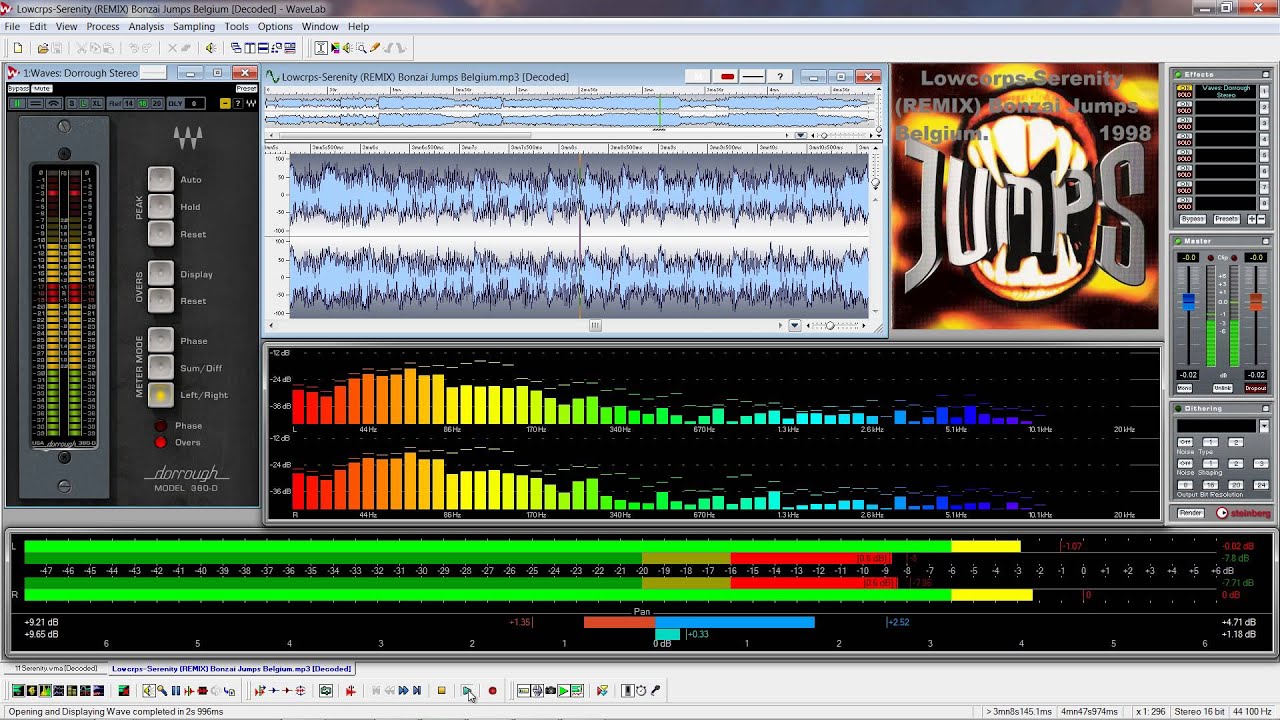Screen dimensions: 1280x720
Task: Open the Analysis menu
Action: click(146, 26)
